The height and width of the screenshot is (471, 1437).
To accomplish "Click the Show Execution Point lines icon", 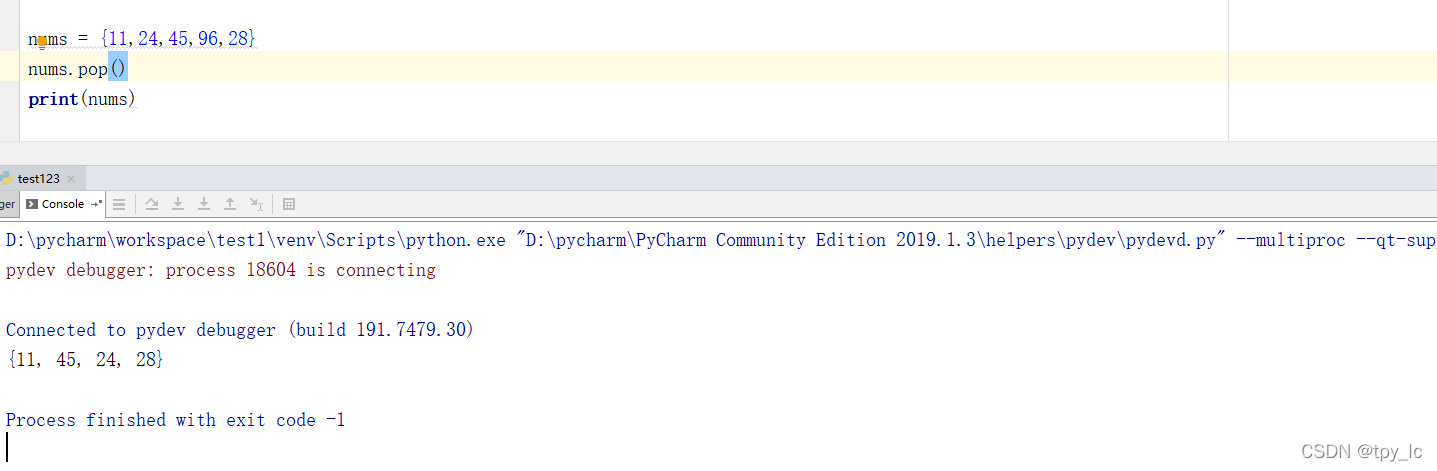I will 119,204.
